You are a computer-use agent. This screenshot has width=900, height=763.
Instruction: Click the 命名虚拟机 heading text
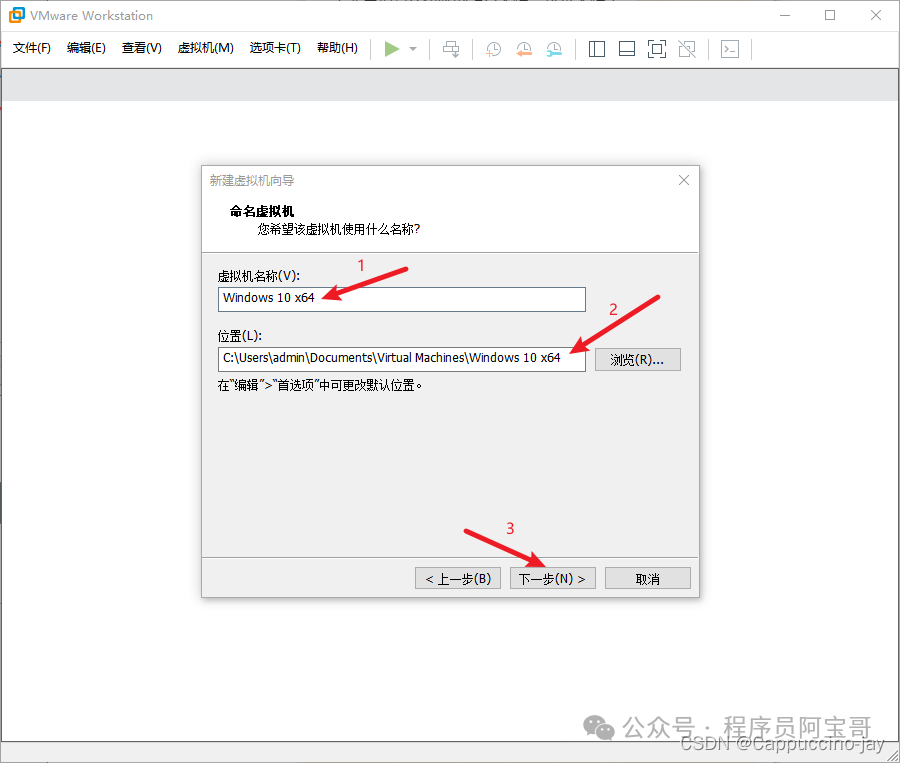tap(262, 211)
